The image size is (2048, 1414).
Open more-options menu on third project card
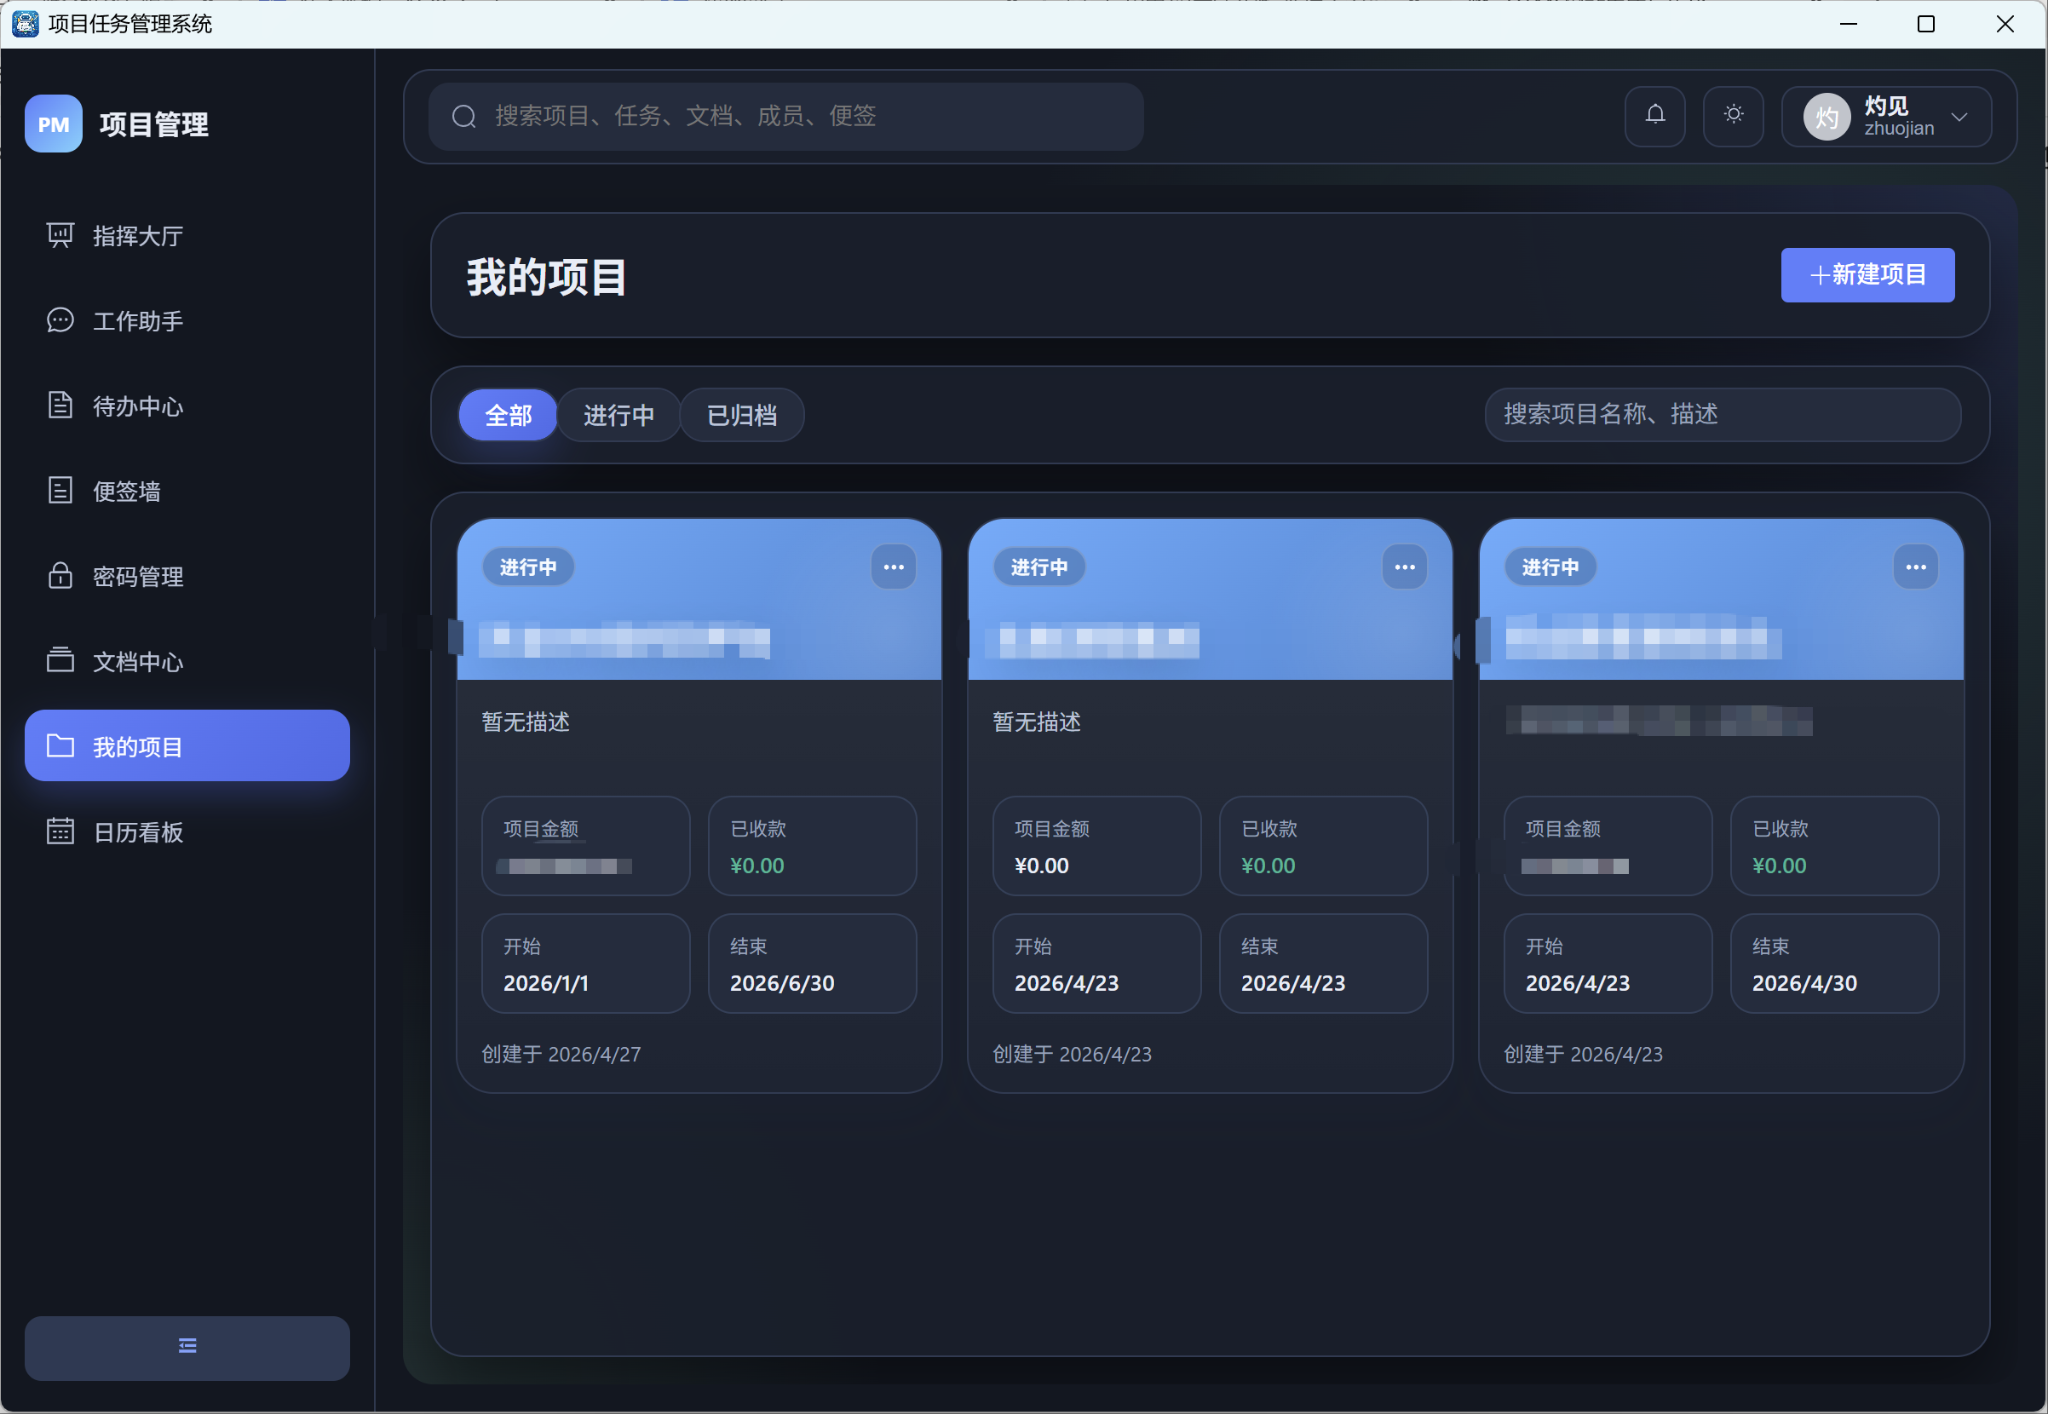(x=1915, y=567)
